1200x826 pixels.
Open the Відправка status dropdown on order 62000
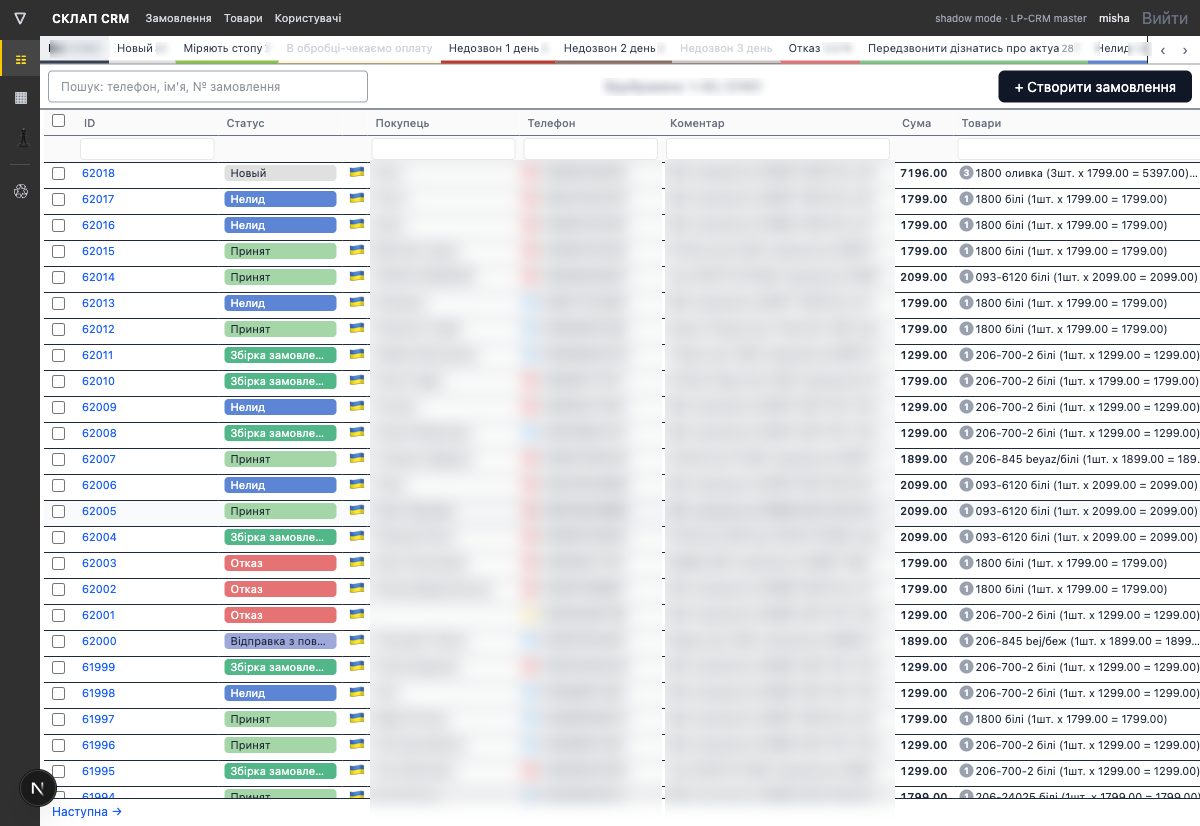pyautogui.click(x=280, y=641)
